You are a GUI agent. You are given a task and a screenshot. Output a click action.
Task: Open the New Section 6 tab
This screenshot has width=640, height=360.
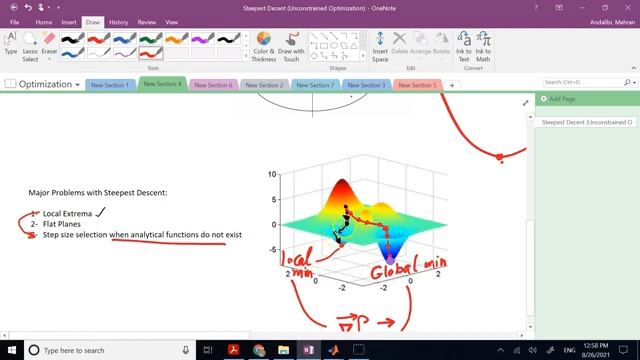click(x=213, y=85)
